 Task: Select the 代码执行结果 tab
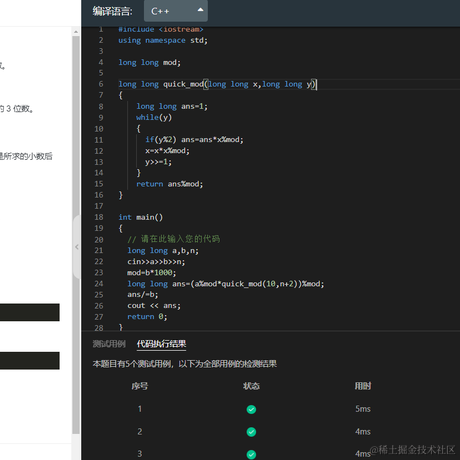(x=161, y=344)
